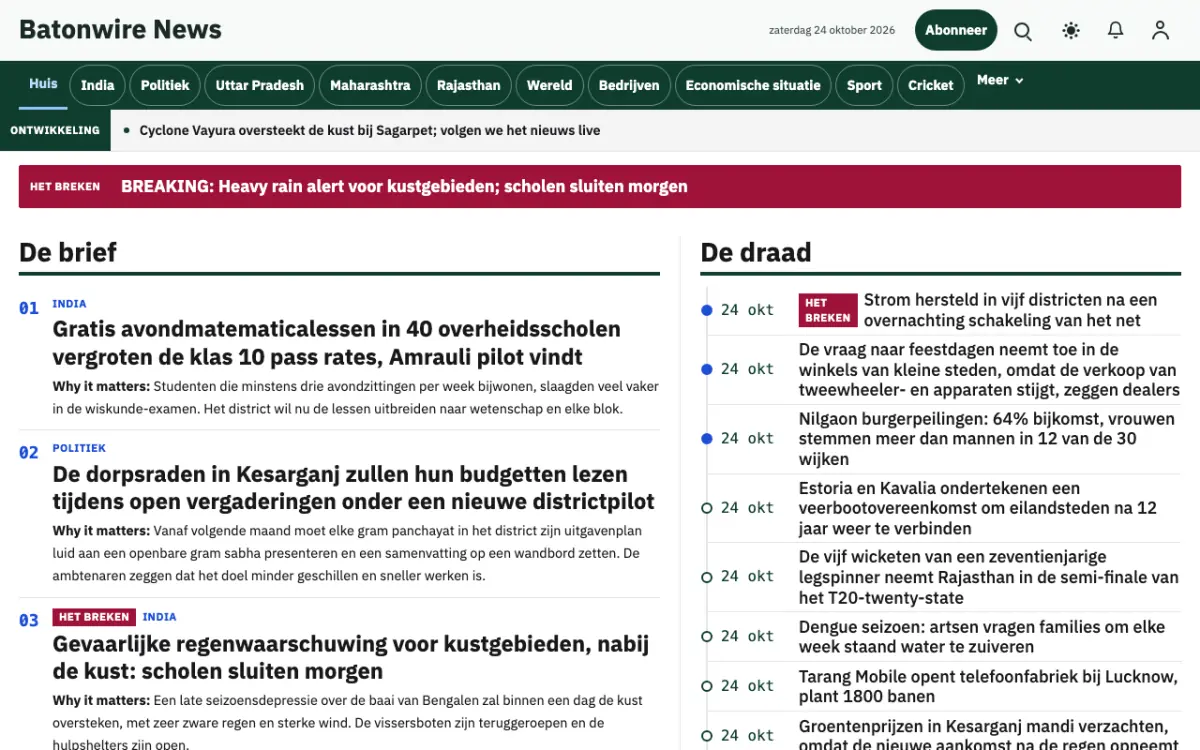
Task: Click timeline dot beside Nilgaon burgerpeilingen
Action: [707, 438]
